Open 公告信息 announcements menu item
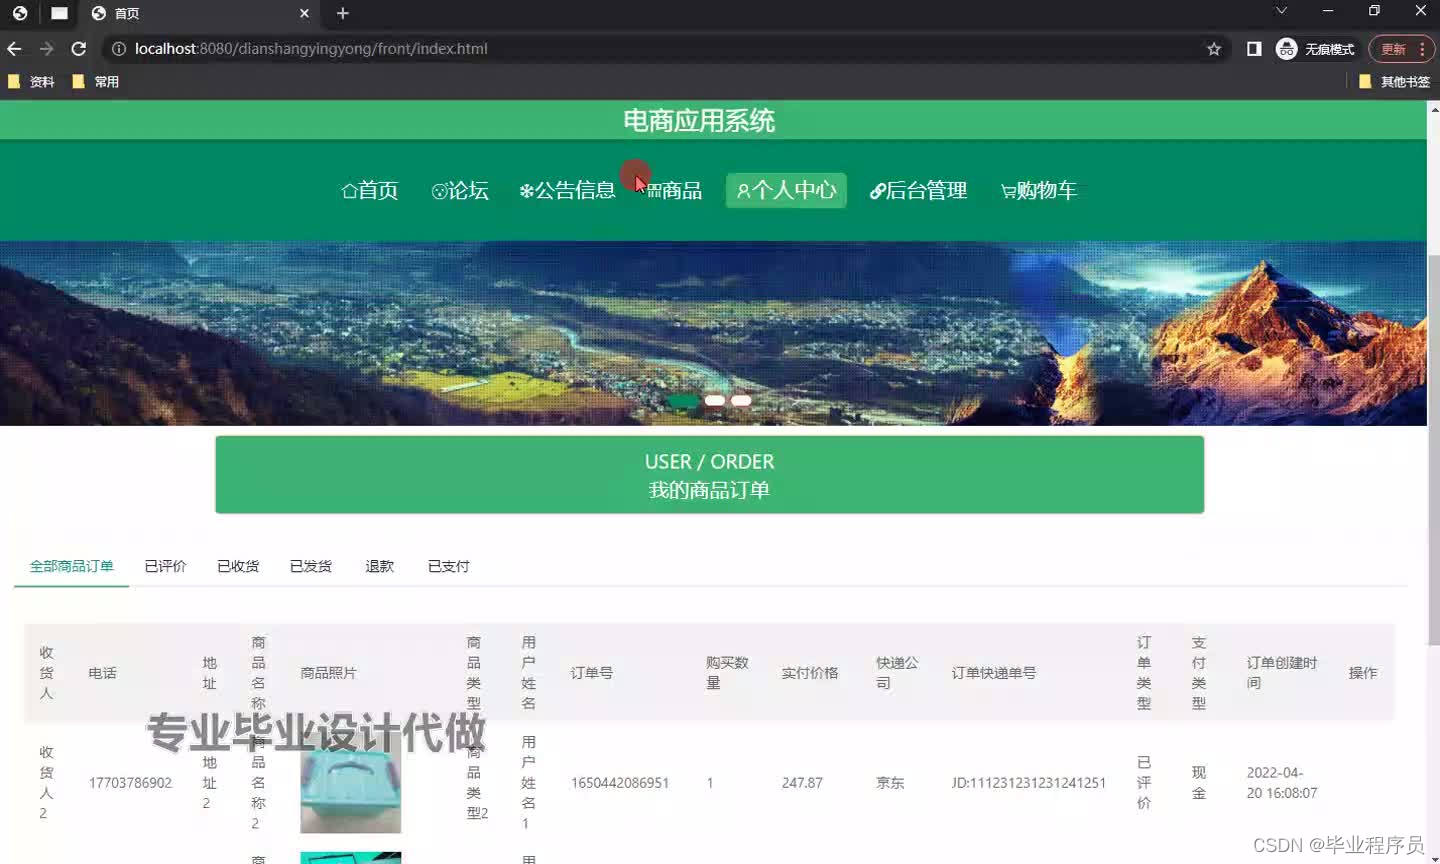 pos(567,190)
